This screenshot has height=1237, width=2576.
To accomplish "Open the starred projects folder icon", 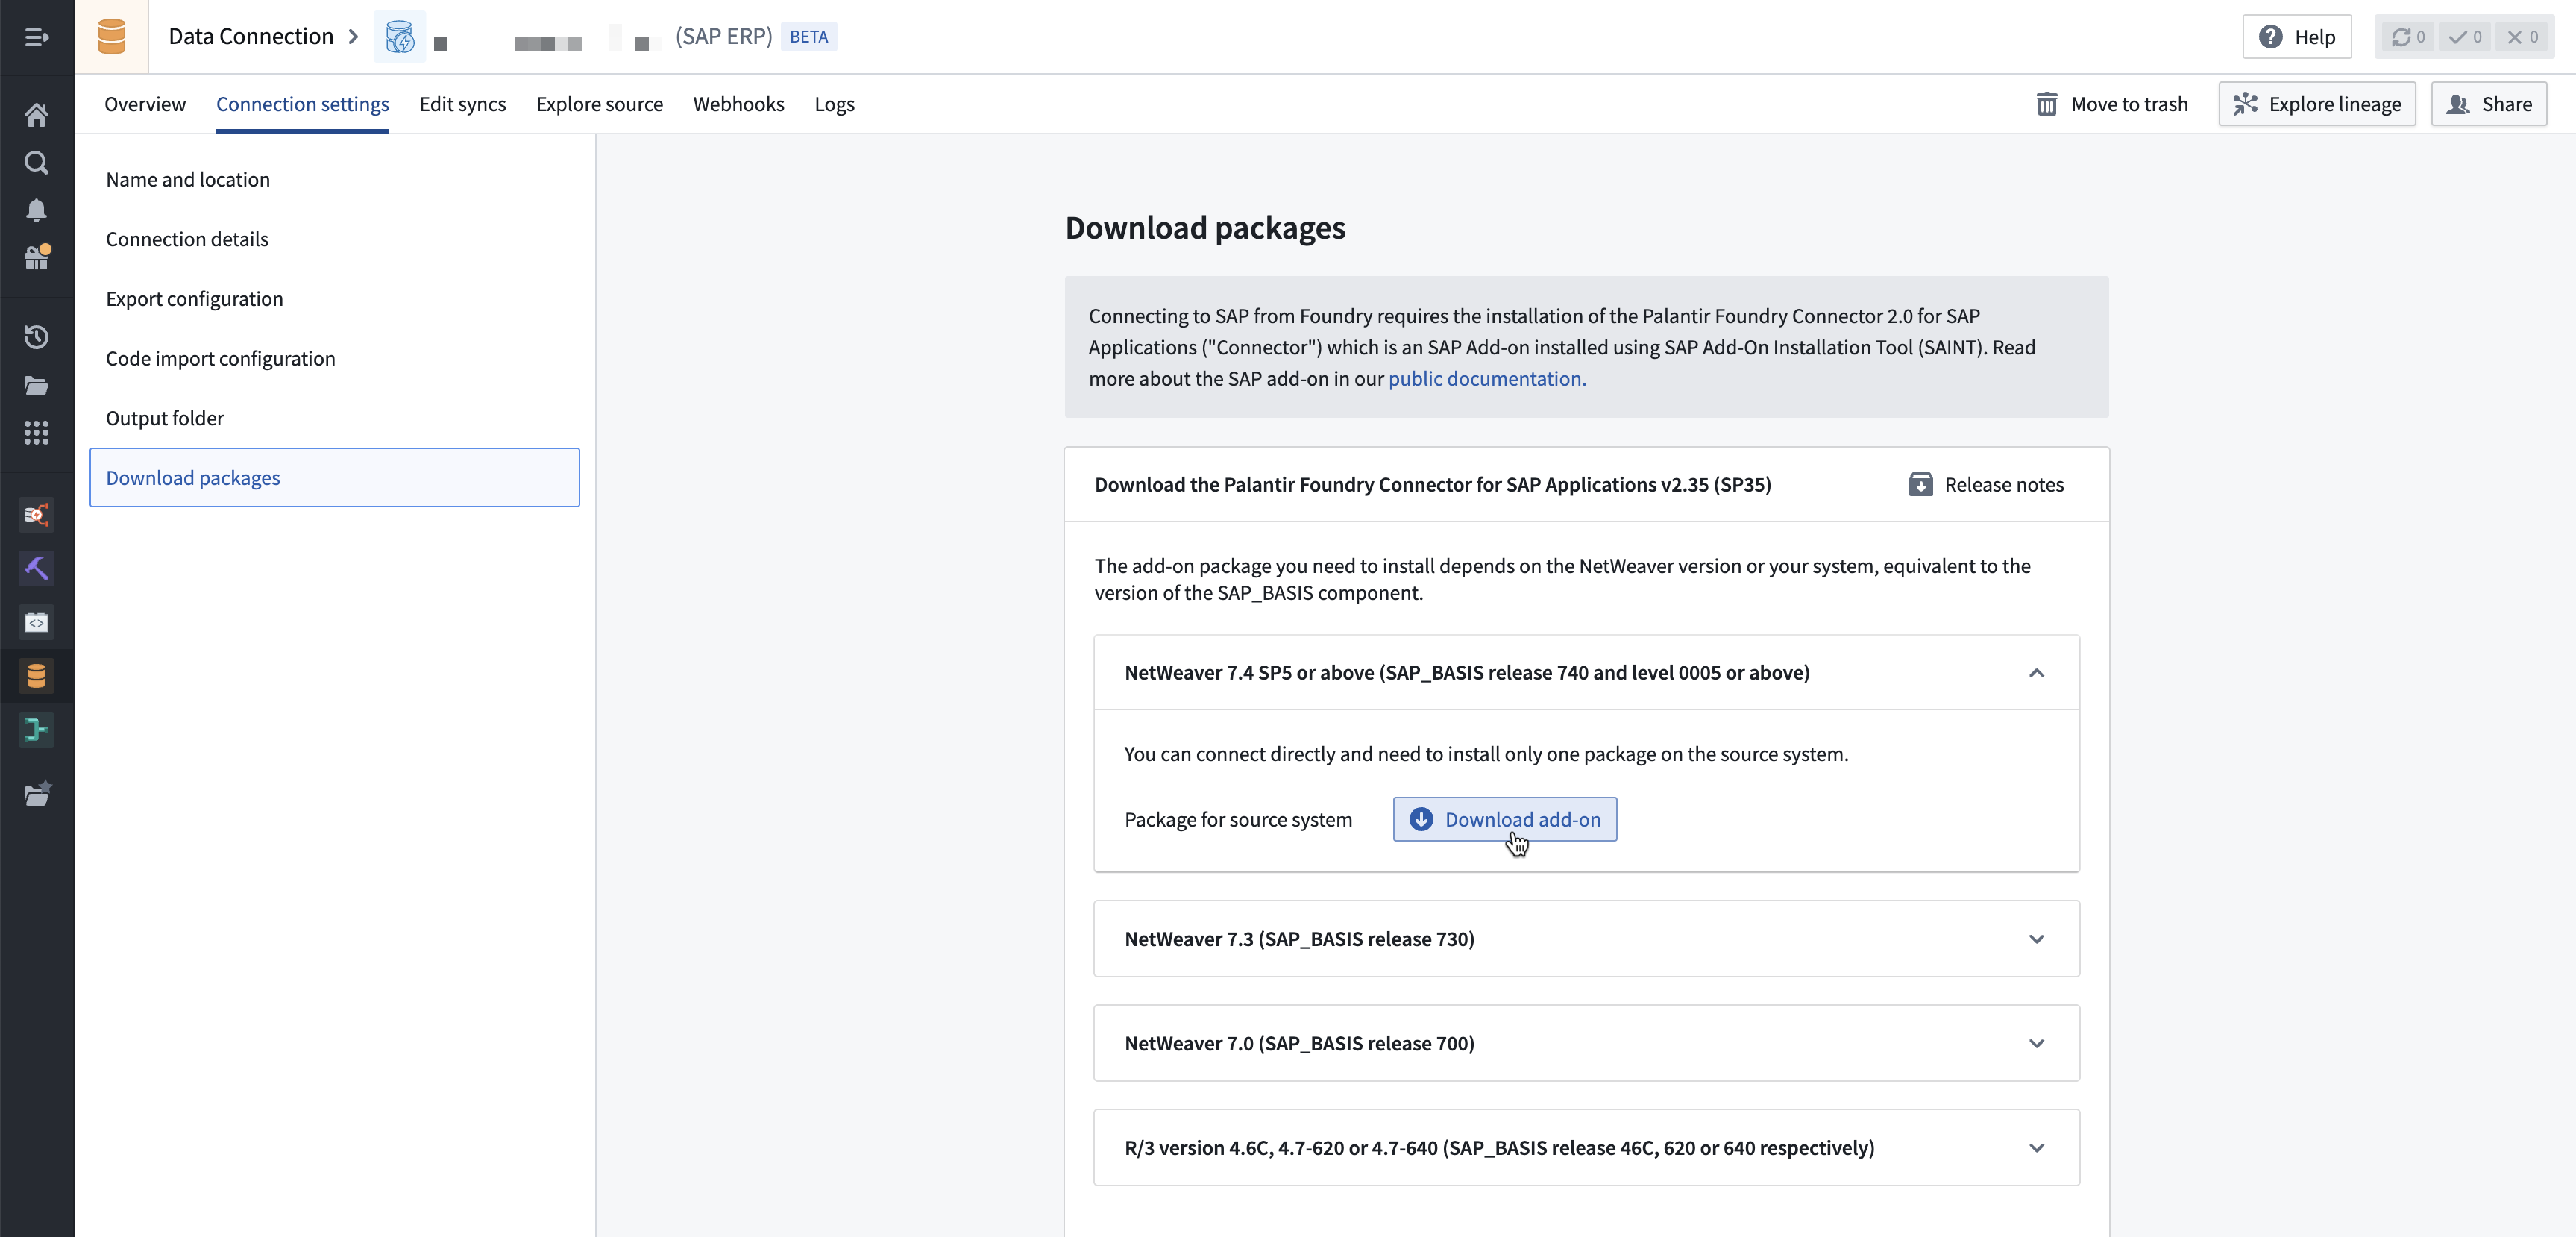I will (x=36, y=794).
